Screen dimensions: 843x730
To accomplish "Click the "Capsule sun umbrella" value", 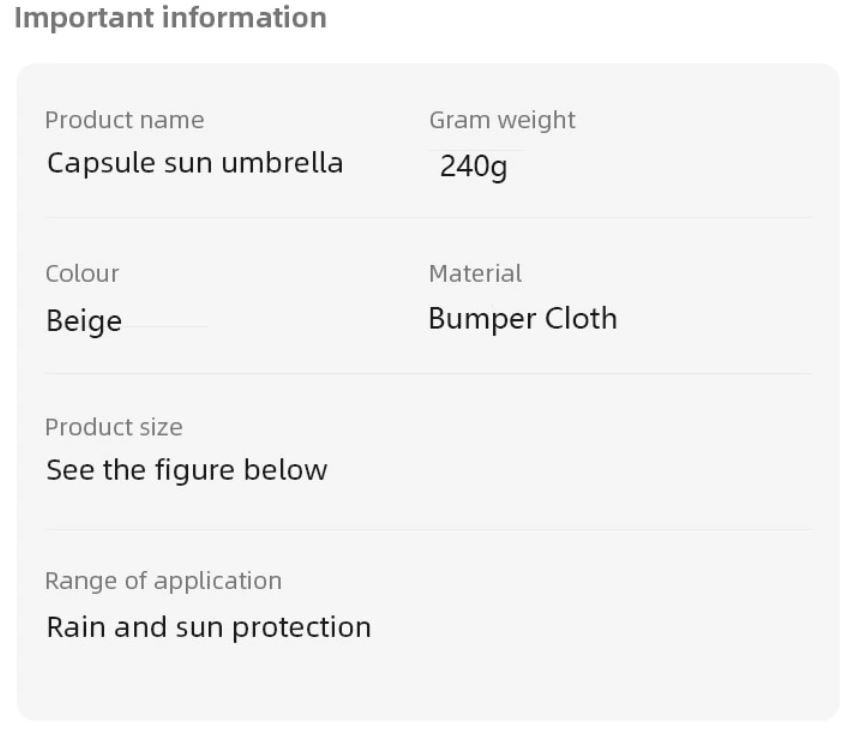I will pyautogui.click(x=194, y=162).
